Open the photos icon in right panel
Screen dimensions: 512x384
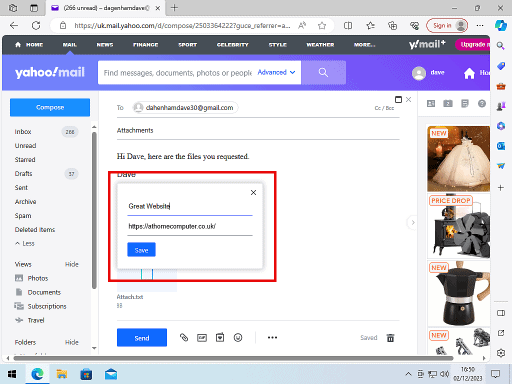click(x=448, y=104)
